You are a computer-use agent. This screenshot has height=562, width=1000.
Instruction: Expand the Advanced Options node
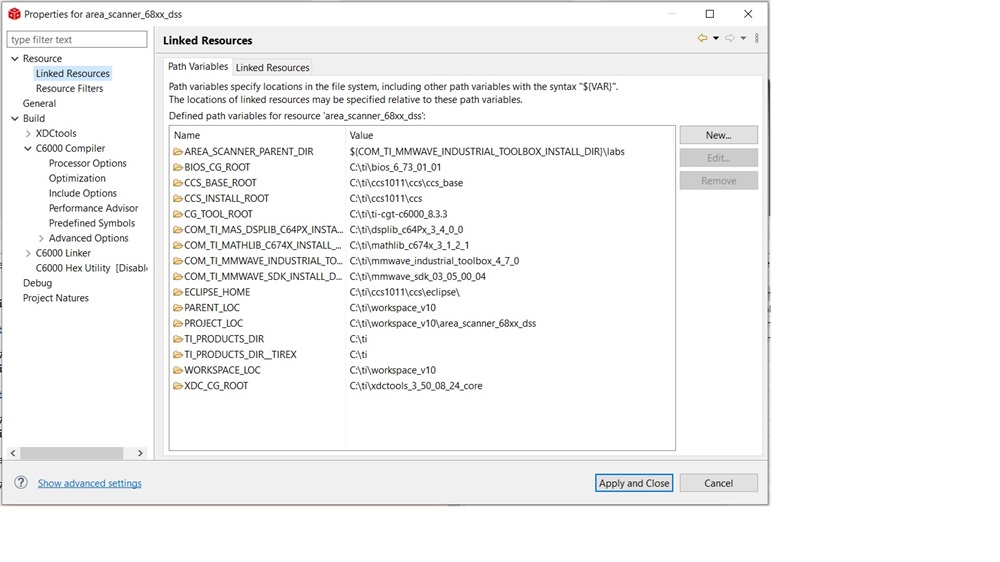[x=41, y=238]
